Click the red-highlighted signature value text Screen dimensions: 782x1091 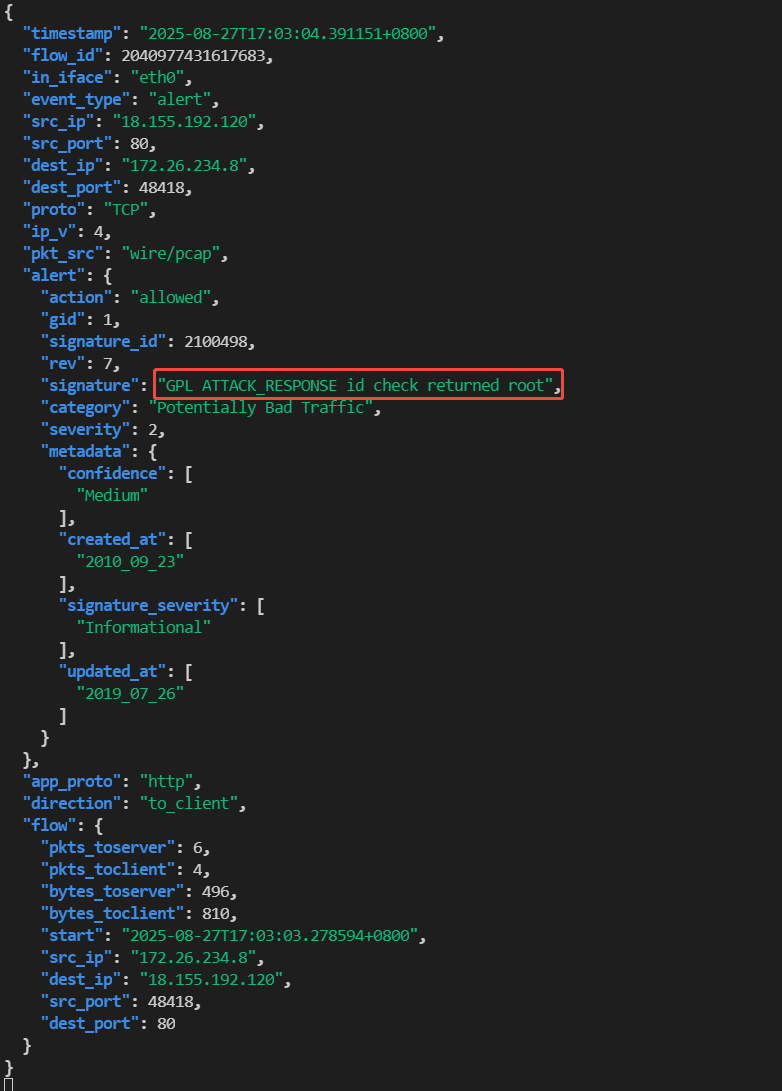tap(359, 385)
